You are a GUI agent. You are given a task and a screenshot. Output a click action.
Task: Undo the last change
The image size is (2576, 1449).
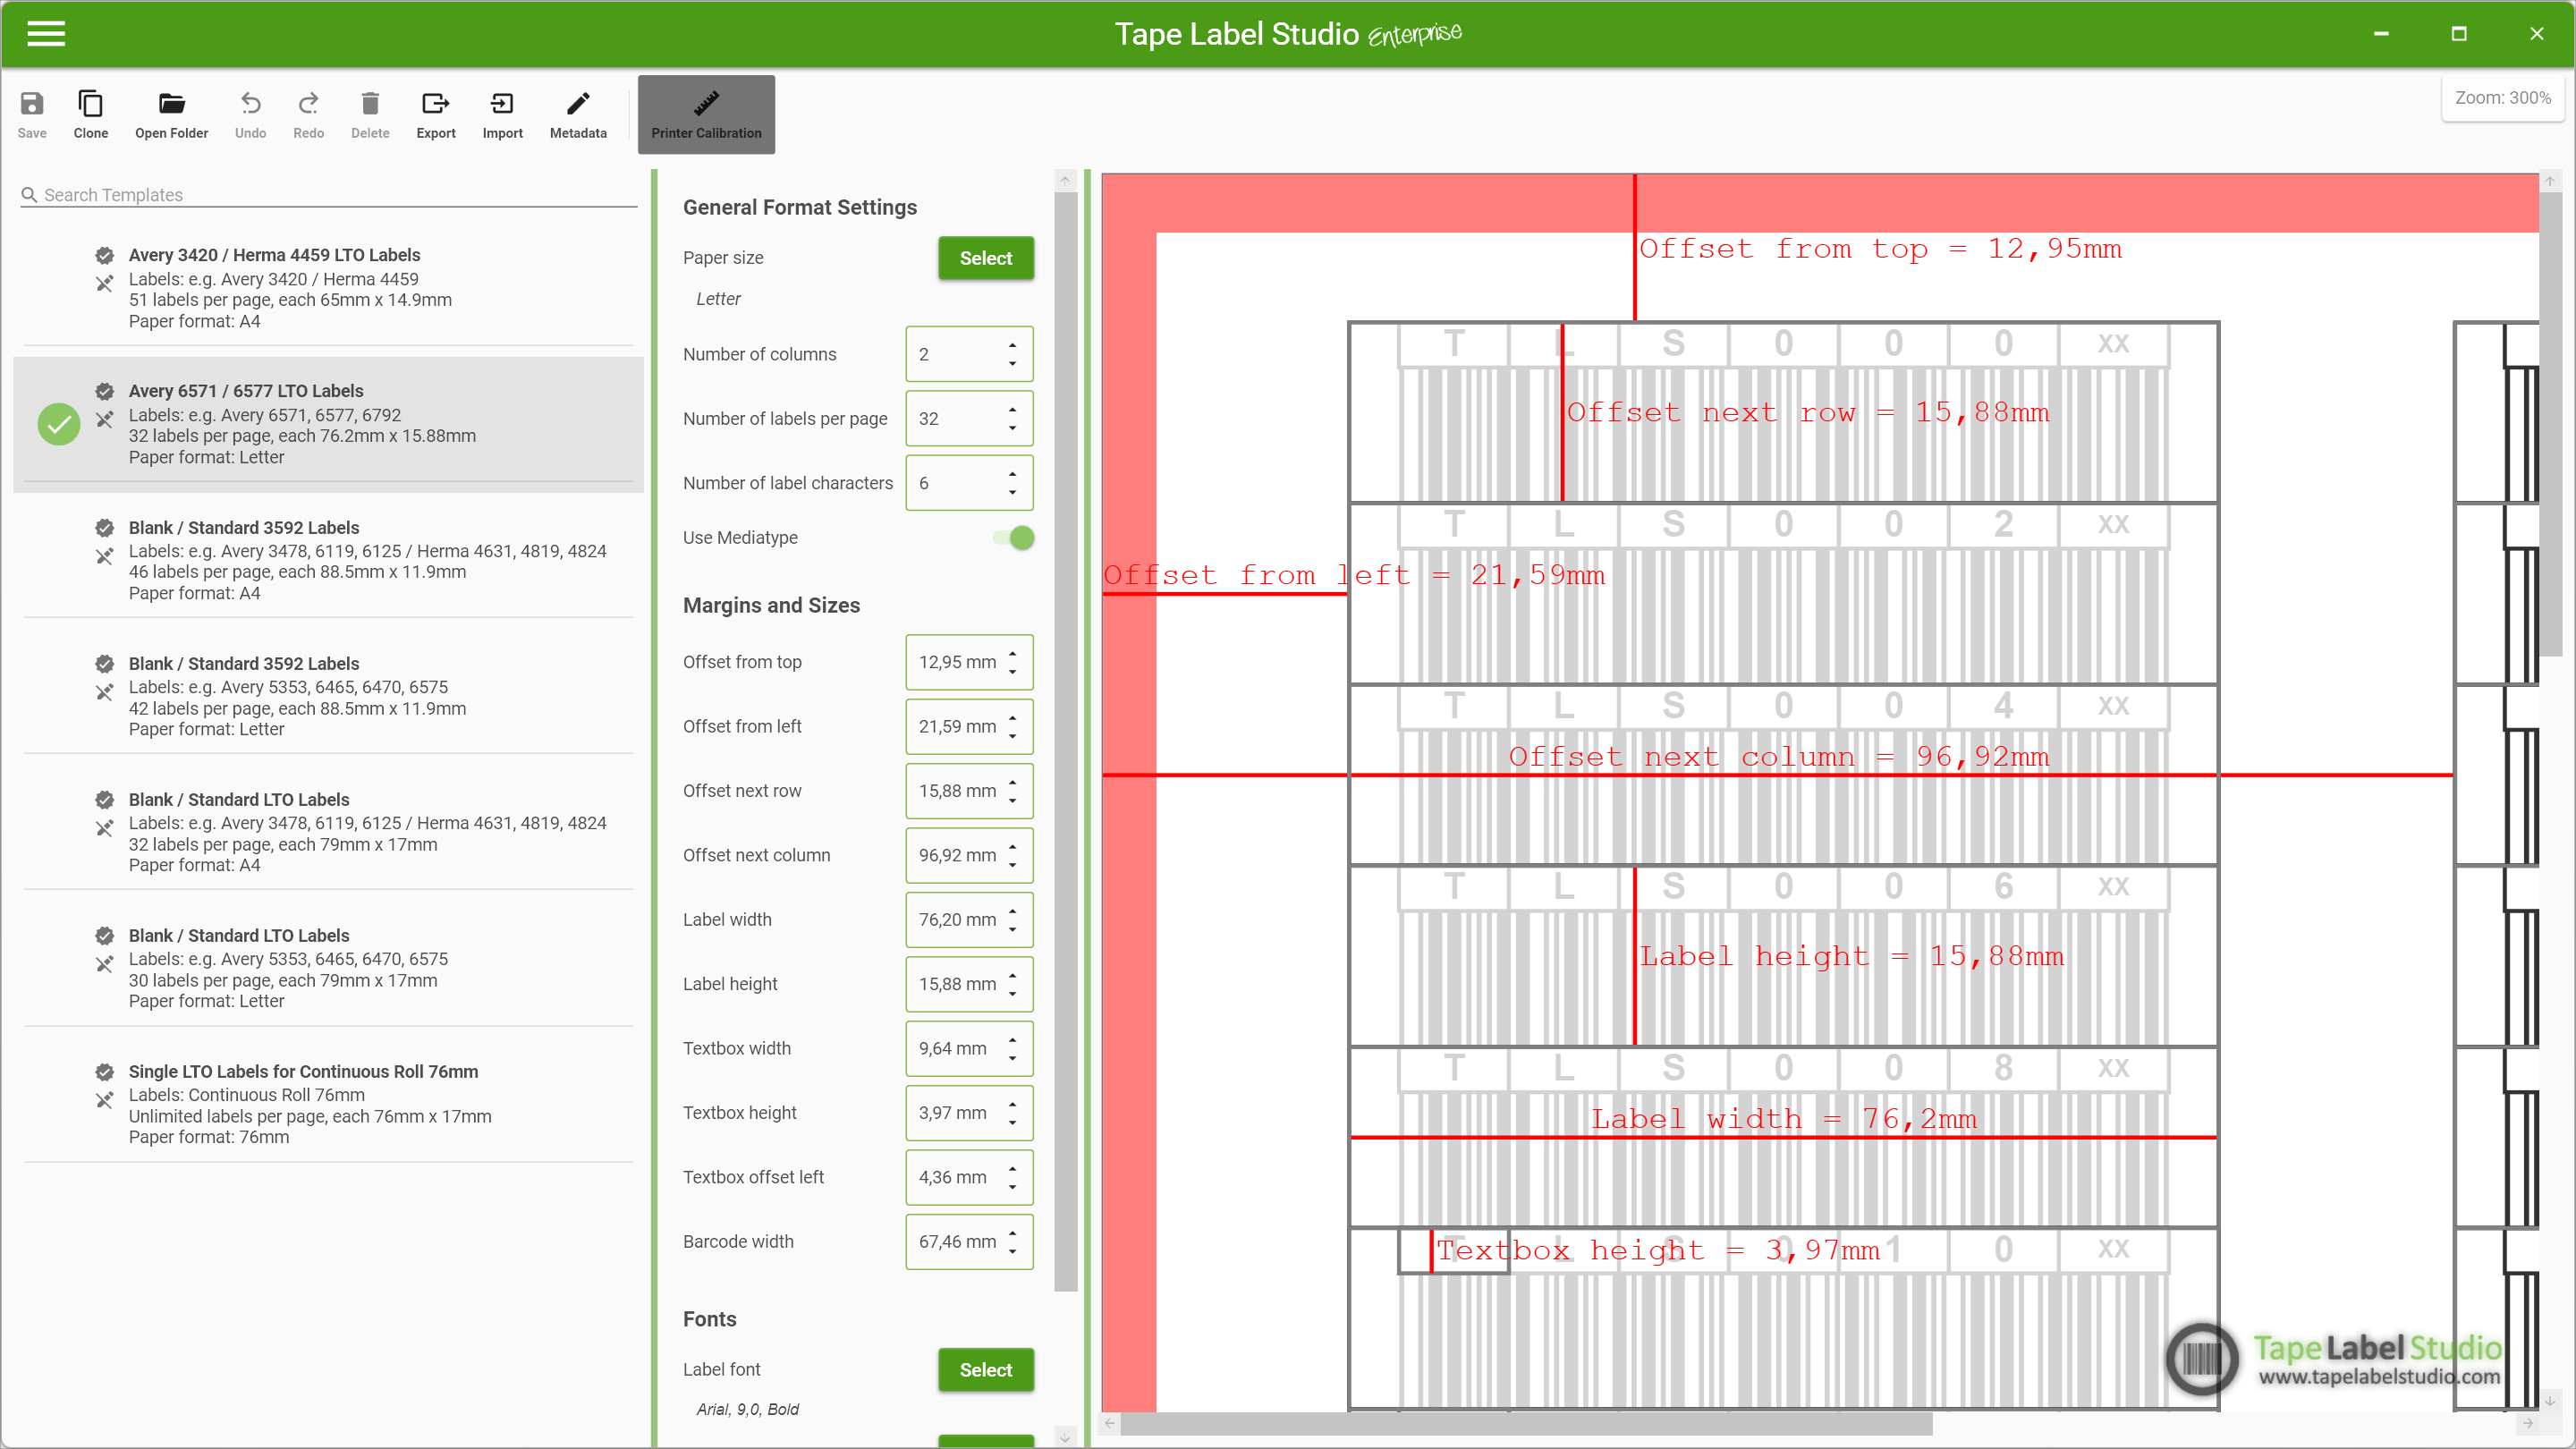(x=250, y=114)
